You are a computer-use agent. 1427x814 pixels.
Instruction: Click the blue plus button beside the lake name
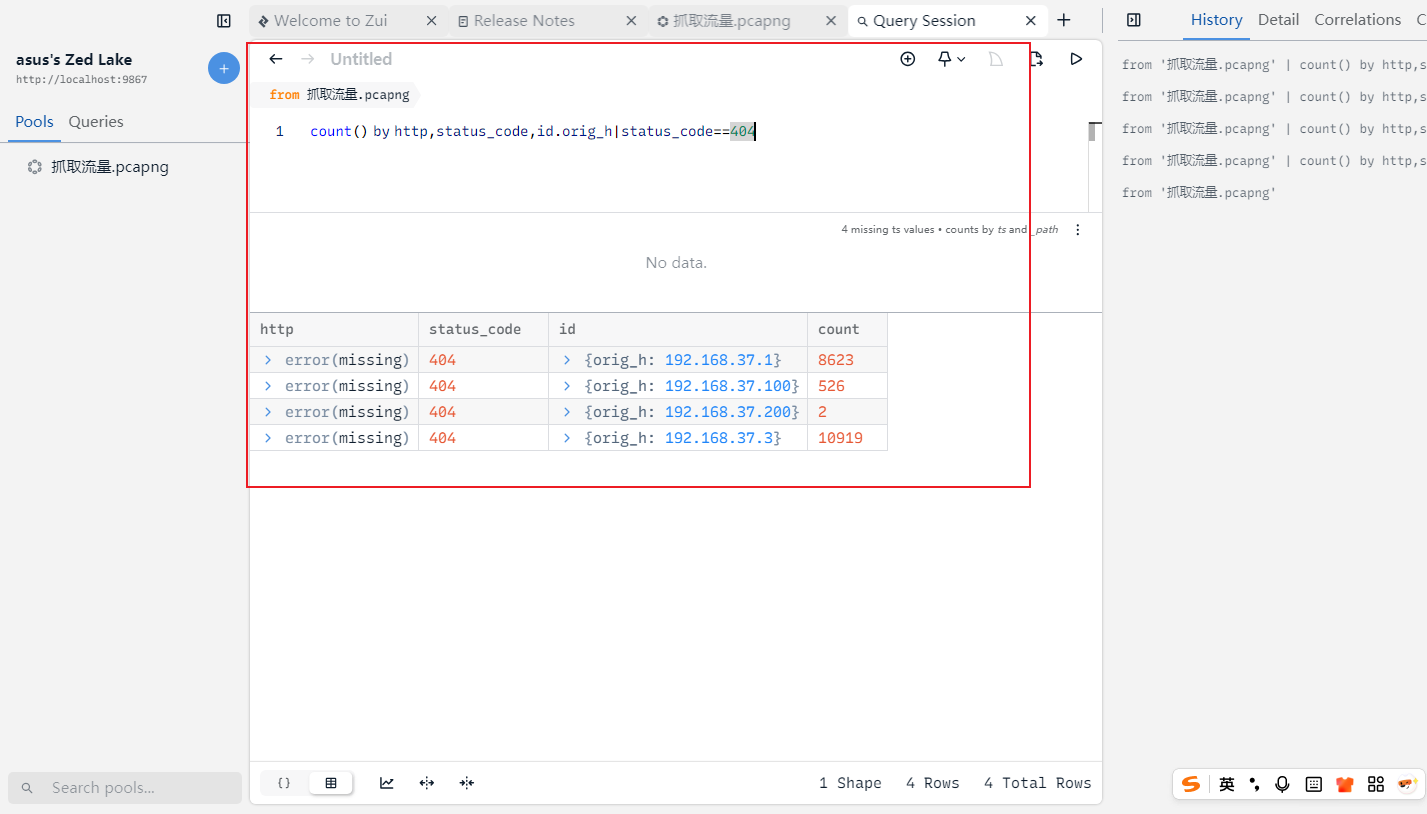(x=223, y=68)
